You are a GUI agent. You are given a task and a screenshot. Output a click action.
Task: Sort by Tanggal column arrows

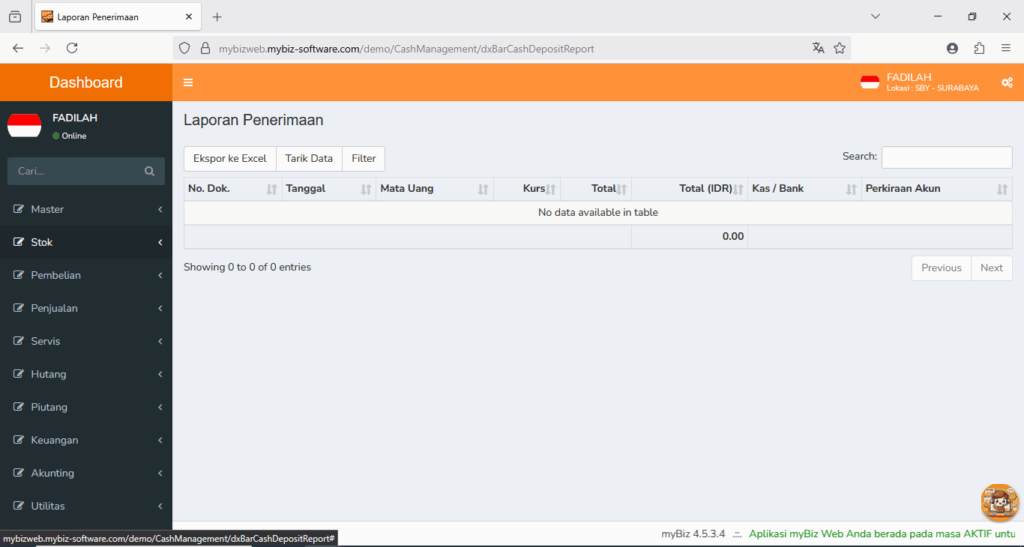pyautogui.click(x=366, y=189)
